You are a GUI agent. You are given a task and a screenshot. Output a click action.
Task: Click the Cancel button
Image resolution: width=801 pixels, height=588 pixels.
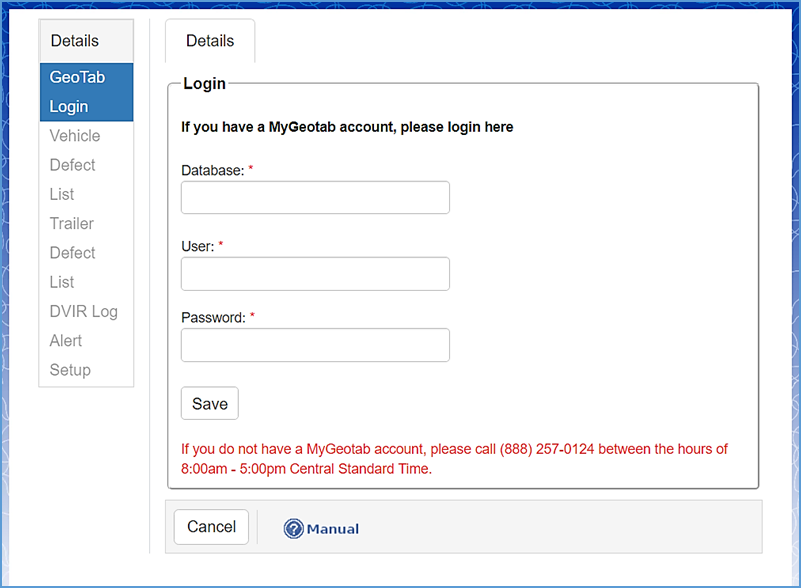211,527
